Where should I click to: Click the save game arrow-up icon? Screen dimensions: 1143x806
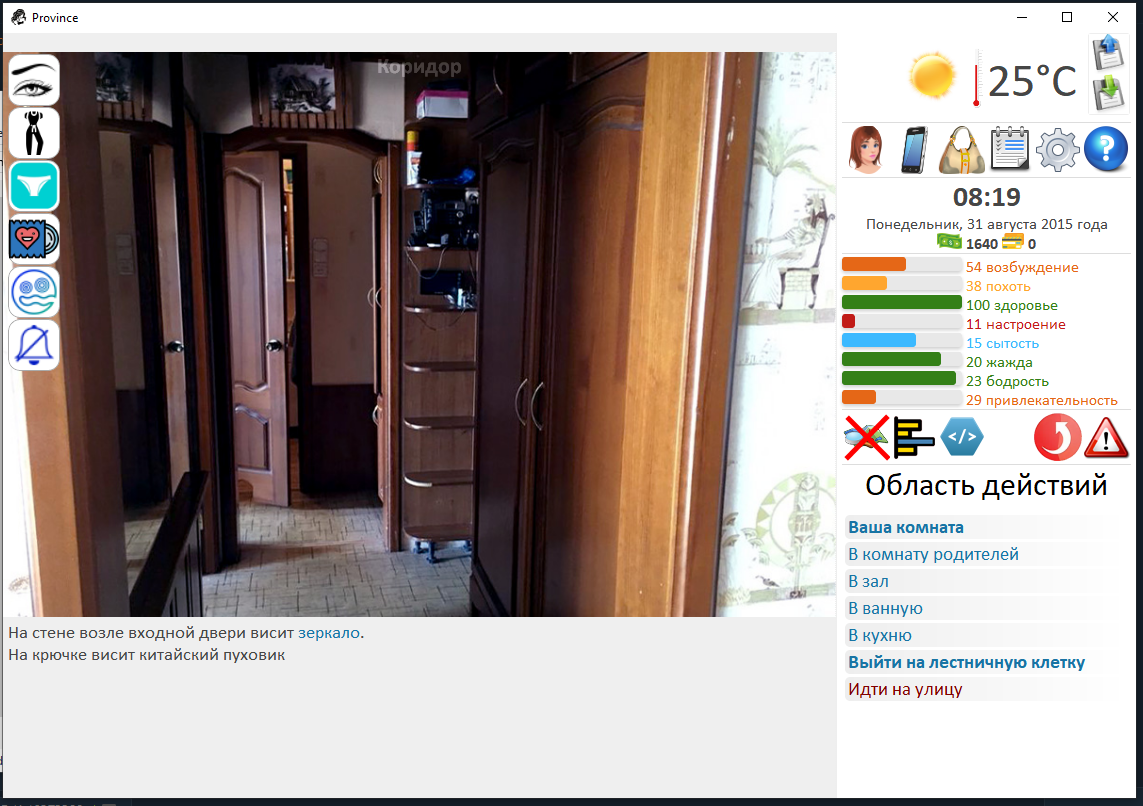[x=1108, y=53]
